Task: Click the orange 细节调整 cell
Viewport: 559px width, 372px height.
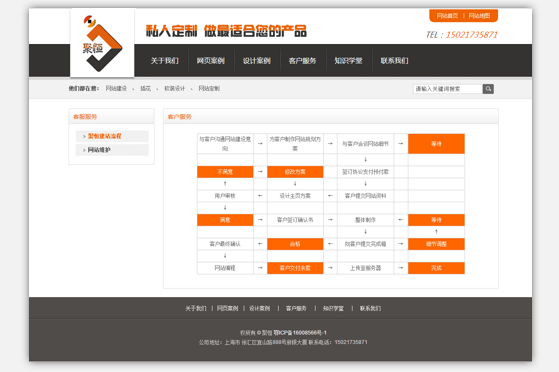Action: pos(436,244)
